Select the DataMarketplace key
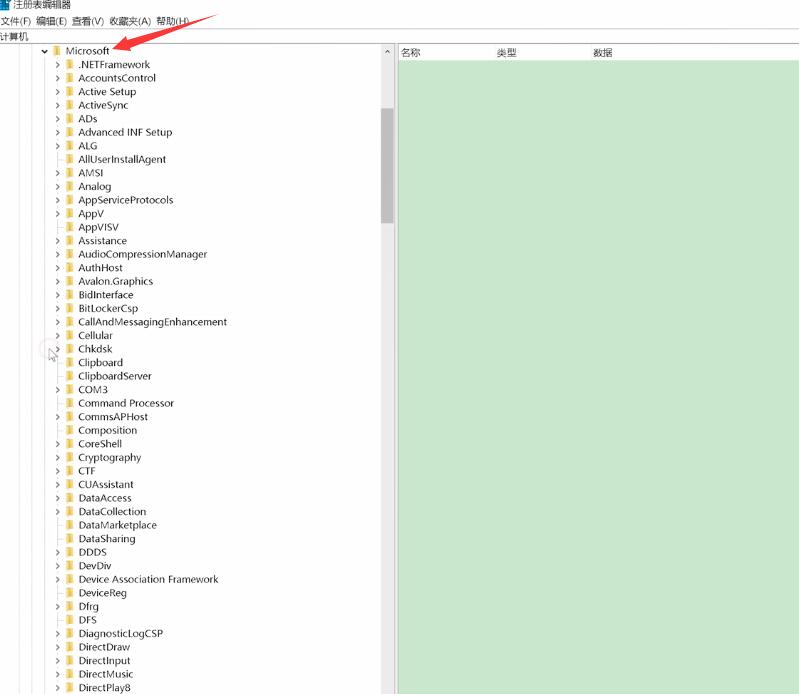This screenshot has width=799, height=694. pyautogui.click(x=118, y=525)
